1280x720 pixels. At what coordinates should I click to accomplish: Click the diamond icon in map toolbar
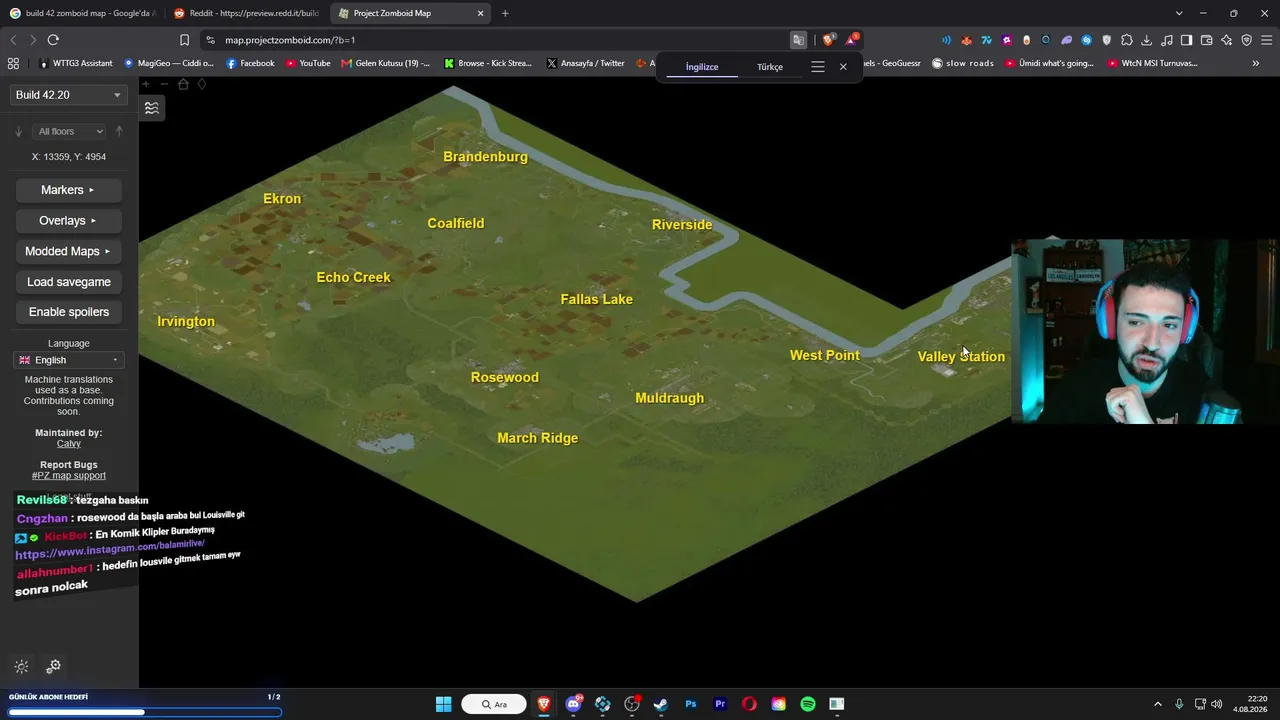[x=201, y=84]
